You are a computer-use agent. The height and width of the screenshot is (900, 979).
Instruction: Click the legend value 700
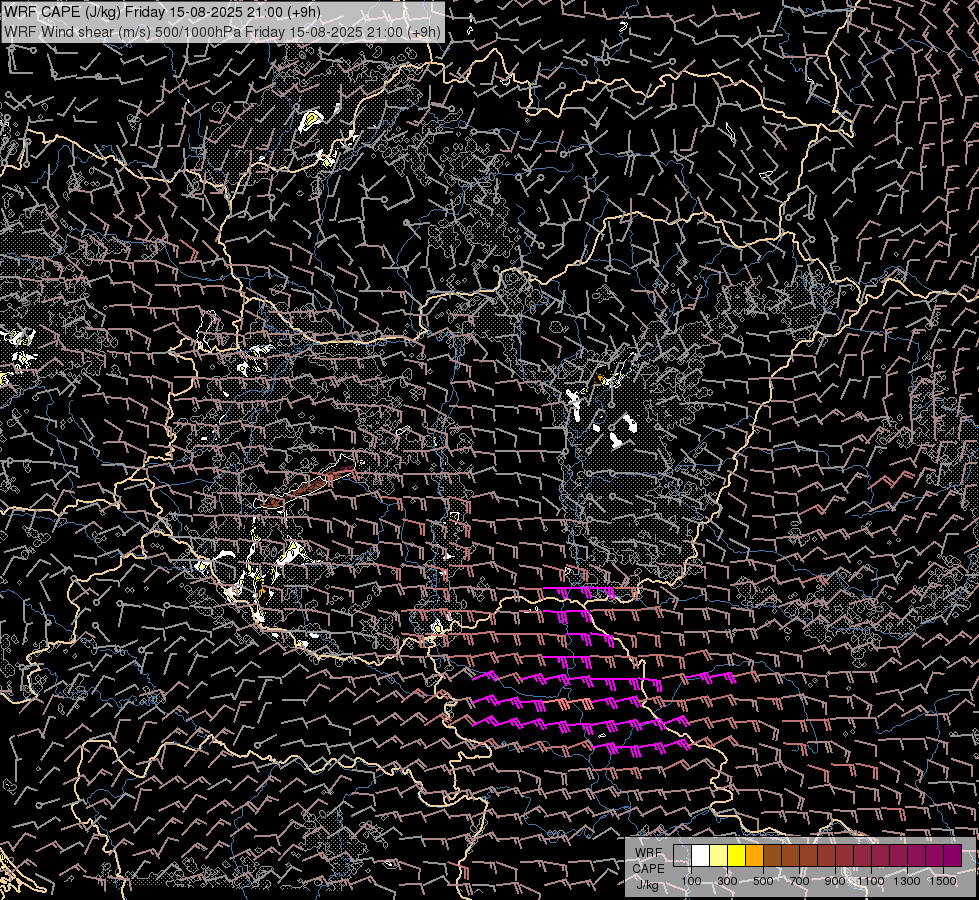click(799, 881)
